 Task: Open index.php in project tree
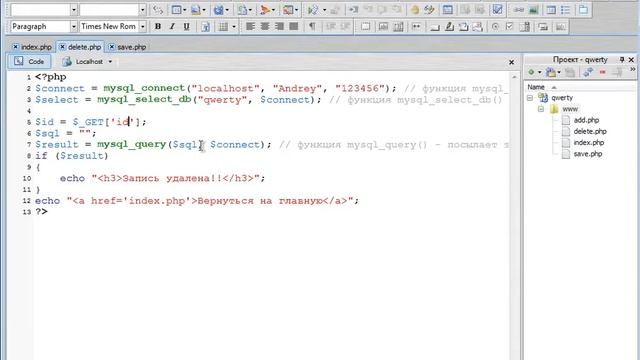[x=589, y=142]
